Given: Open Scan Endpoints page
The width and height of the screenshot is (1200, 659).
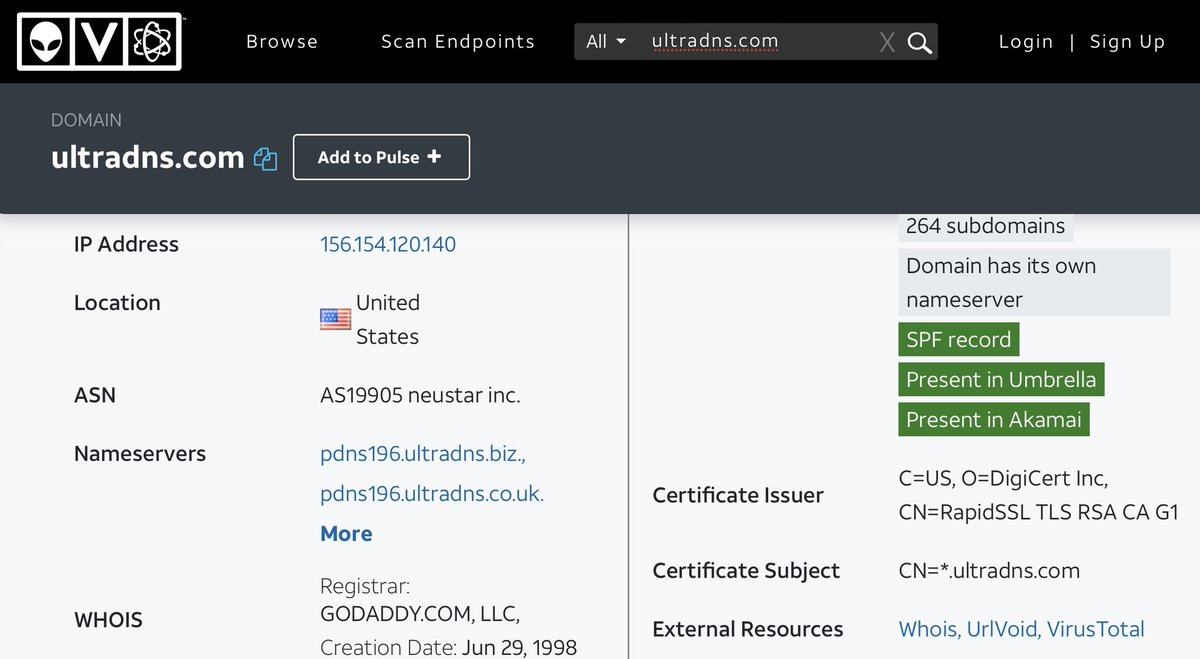Looking at the screenshot, I should (458, 42).
